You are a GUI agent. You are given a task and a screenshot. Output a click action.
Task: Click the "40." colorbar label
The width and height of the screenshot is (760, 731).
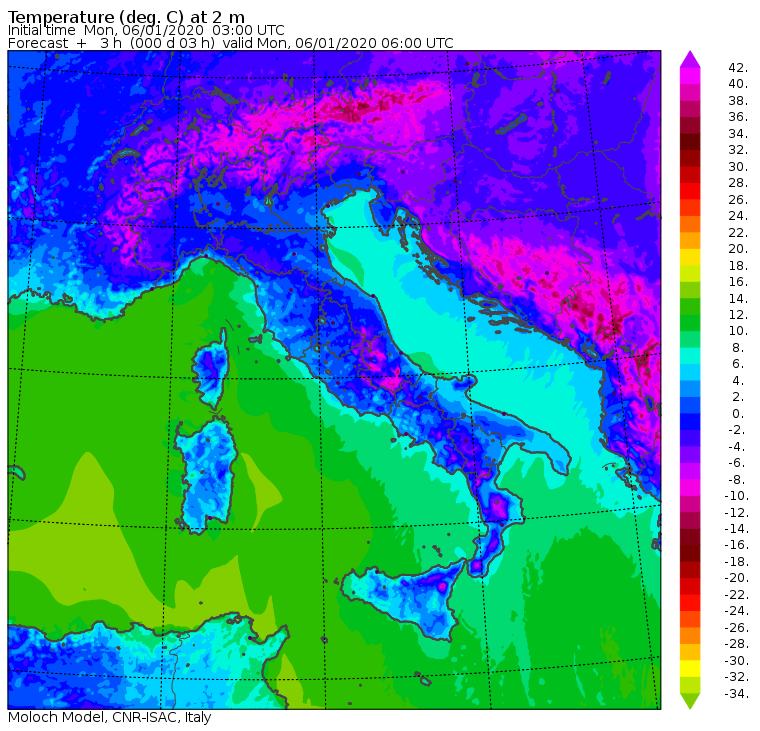point(738,84)
